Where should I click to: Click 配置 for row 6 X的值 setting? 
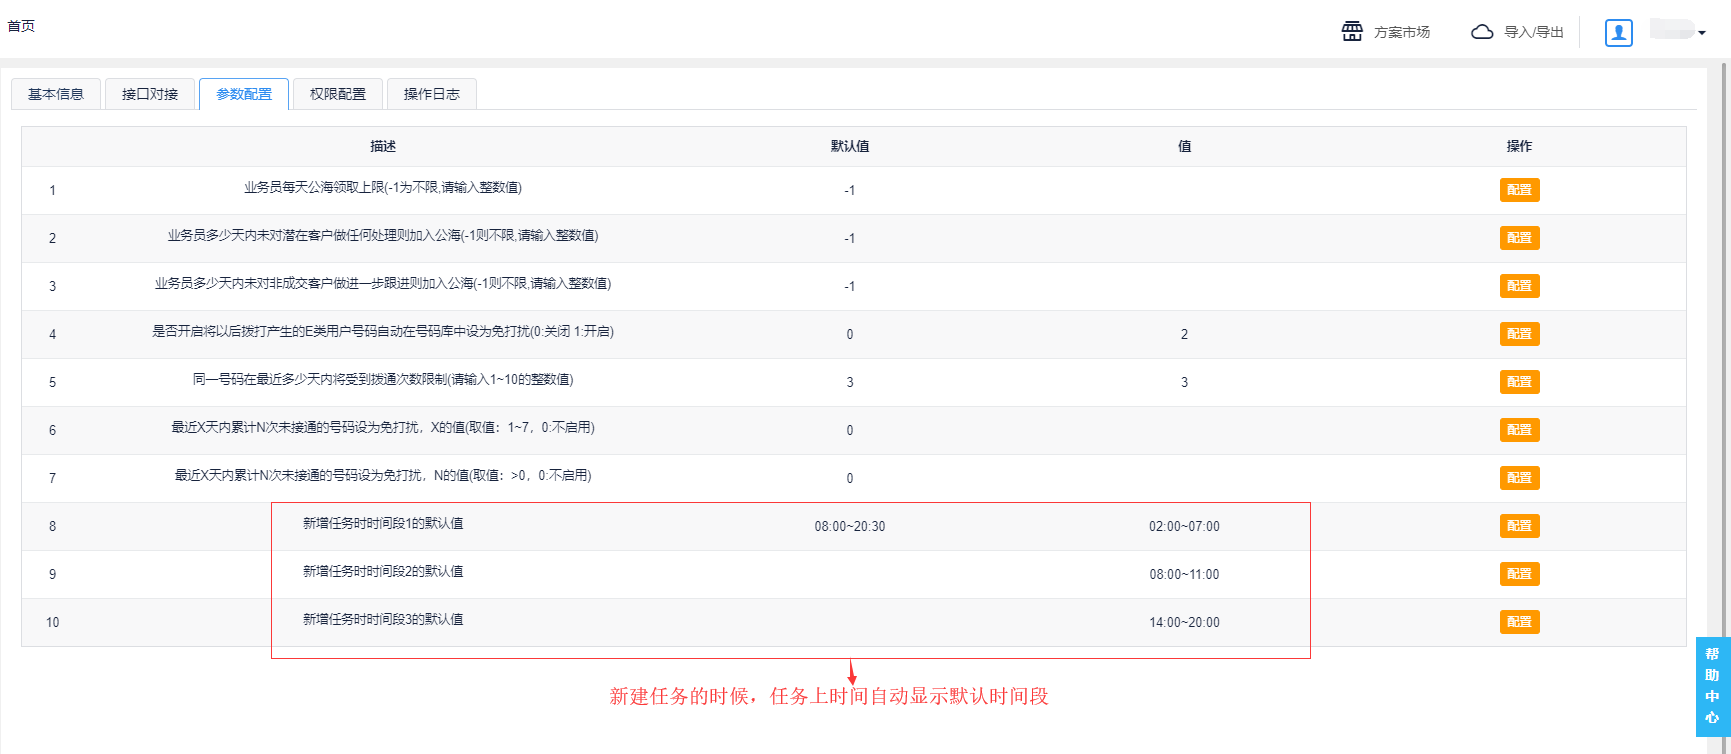[1519, 430]
